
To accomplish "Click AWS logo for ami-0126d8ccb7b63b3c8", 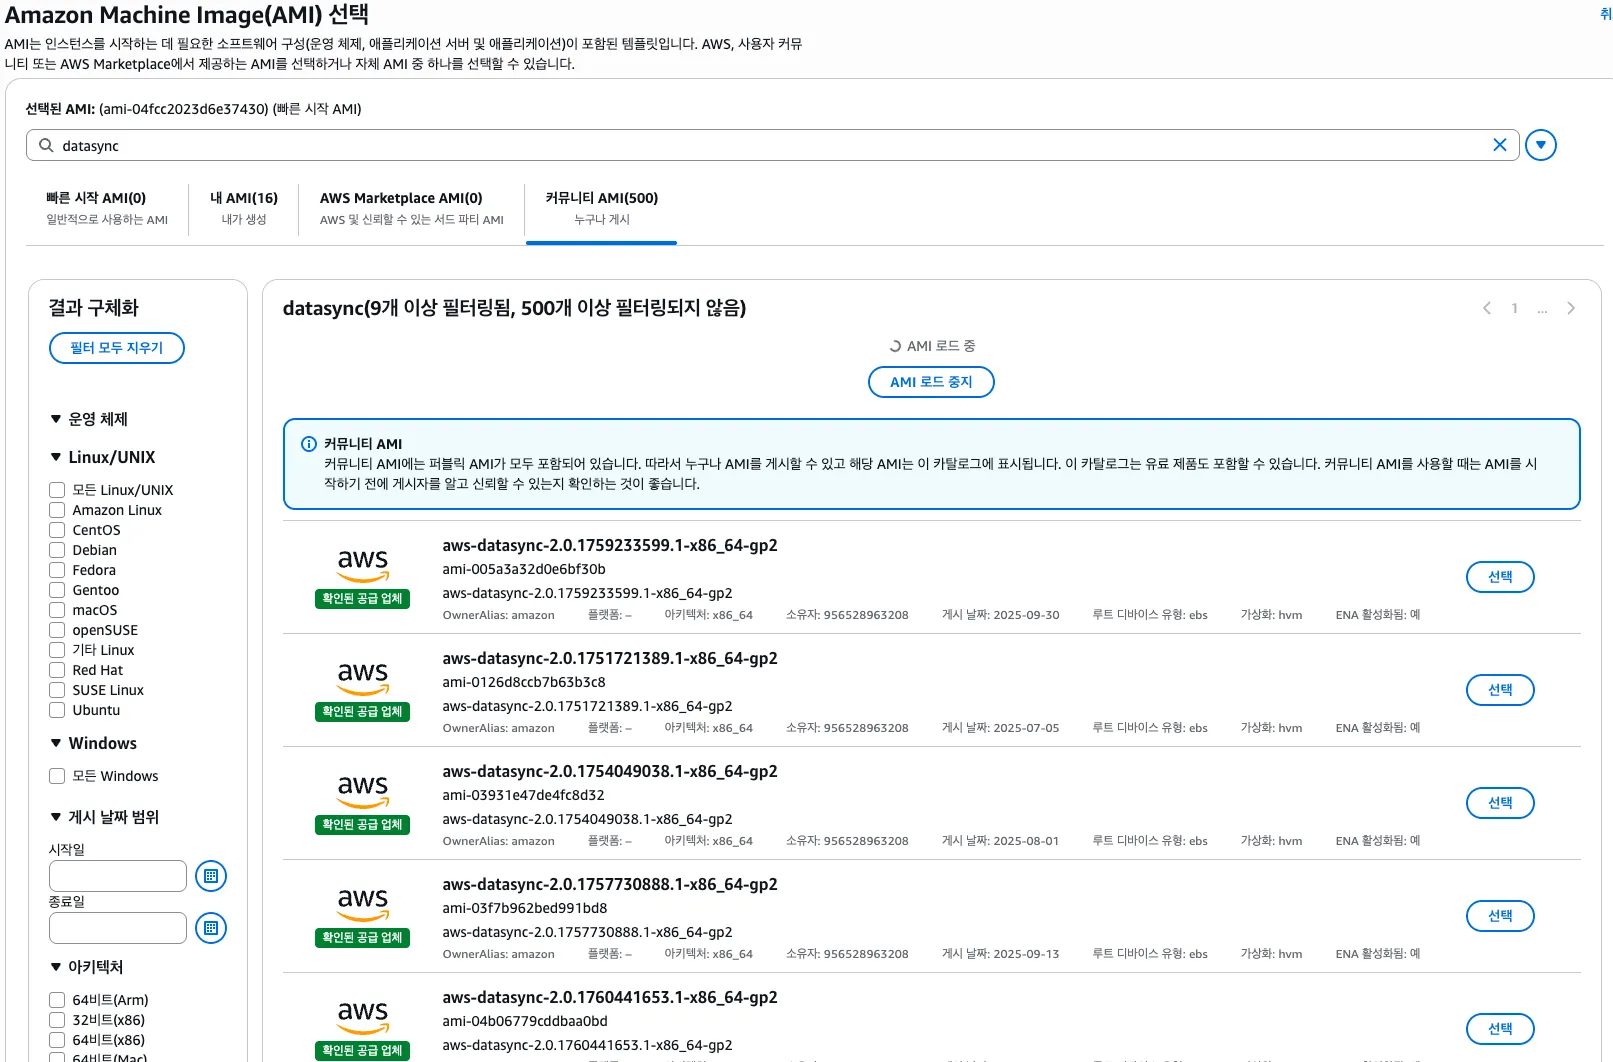I will coord(362,678).
